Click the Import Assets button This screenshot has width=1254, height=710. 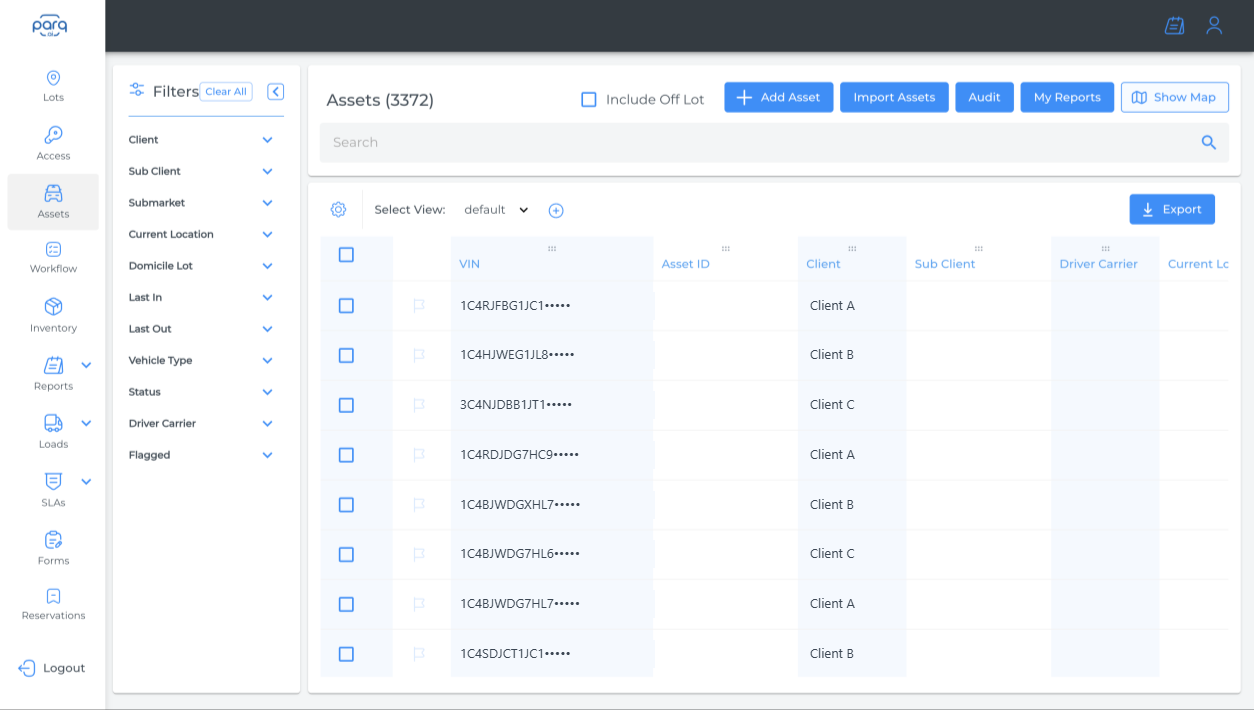coord(894,97)
